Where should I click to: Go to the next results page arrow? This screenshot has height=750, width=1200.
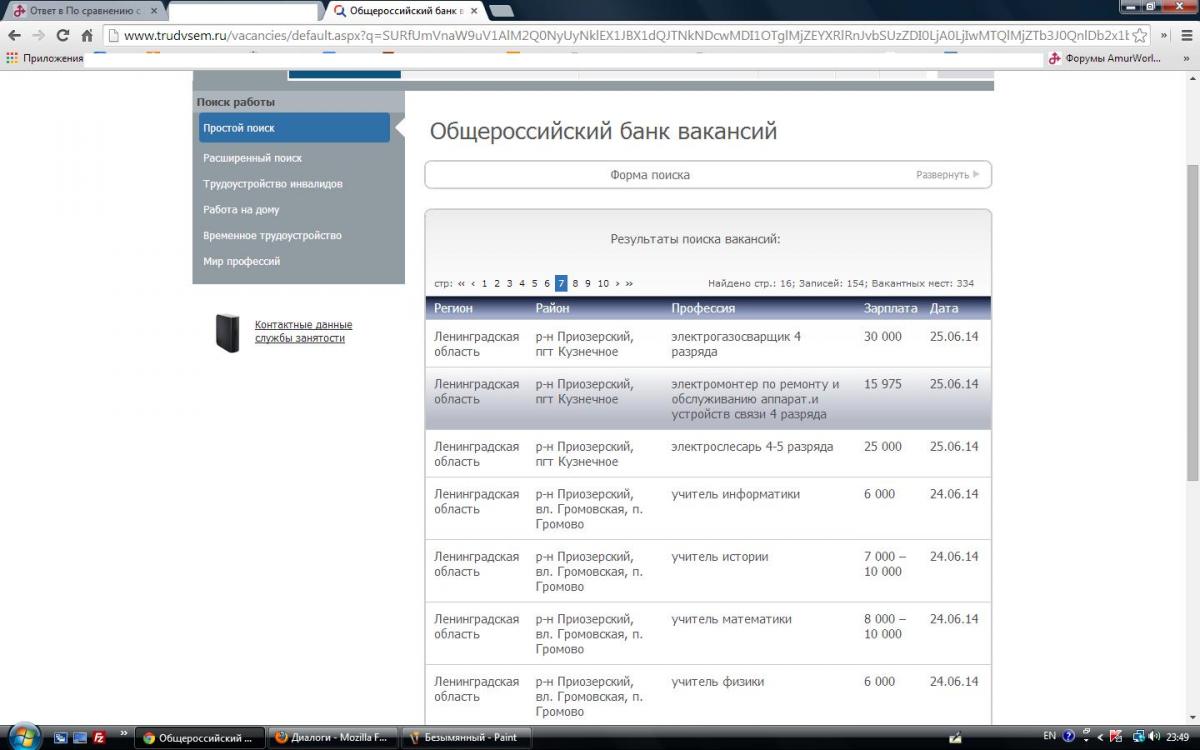pyautogui.click(x=618, y=284)
